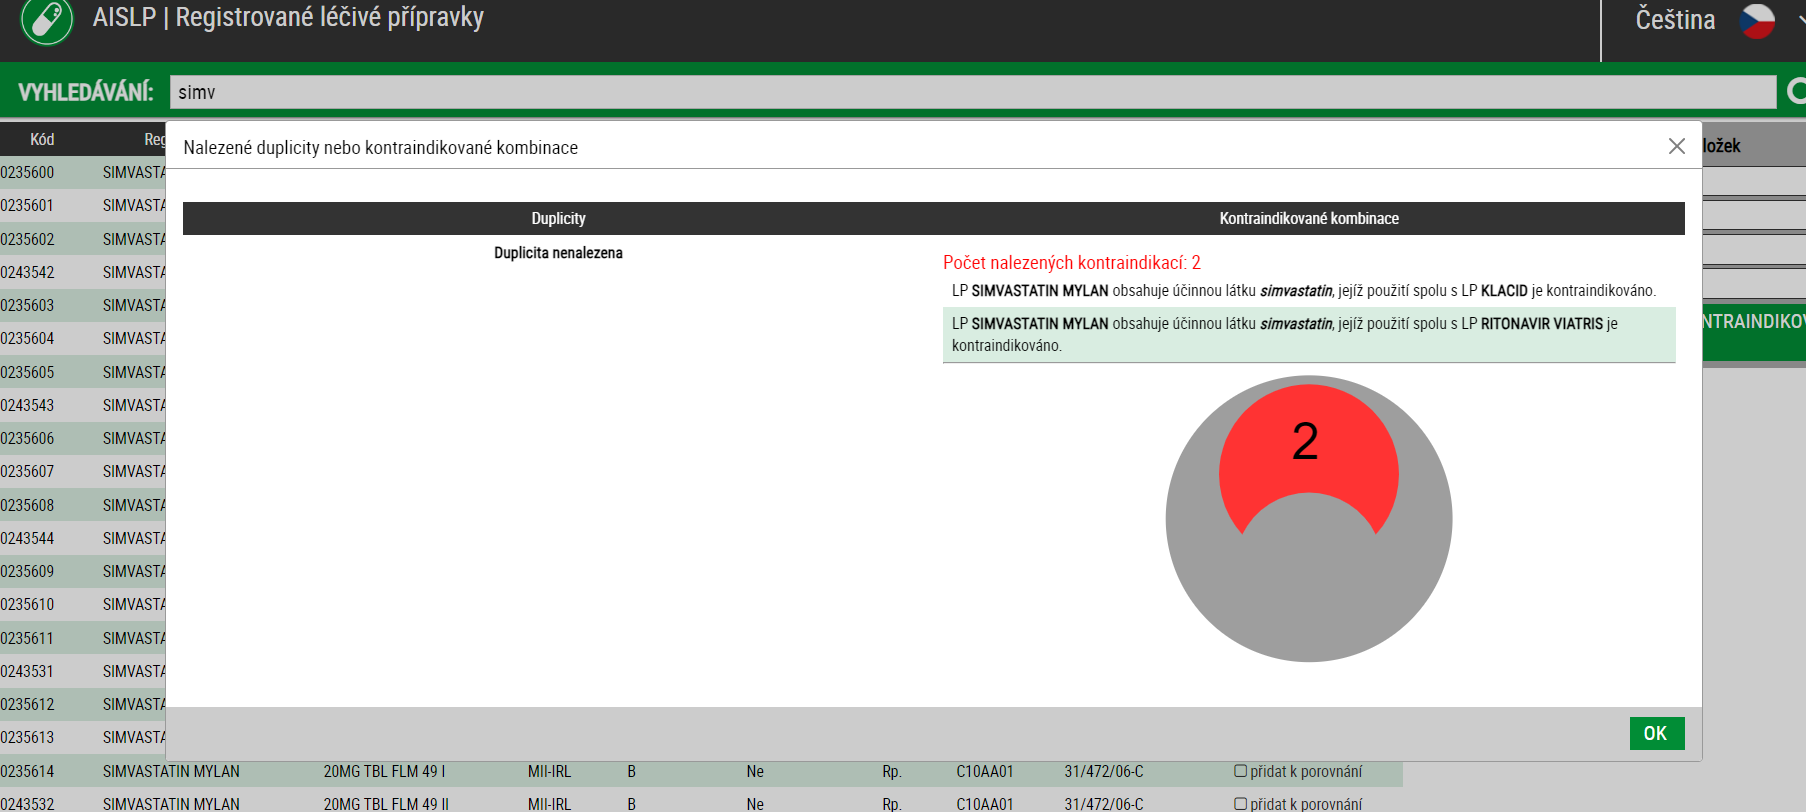Image resolution: width=1806 pixels, height=812 pixels.
Task: Click the 'Kód' column header
Action: (42, 139)
